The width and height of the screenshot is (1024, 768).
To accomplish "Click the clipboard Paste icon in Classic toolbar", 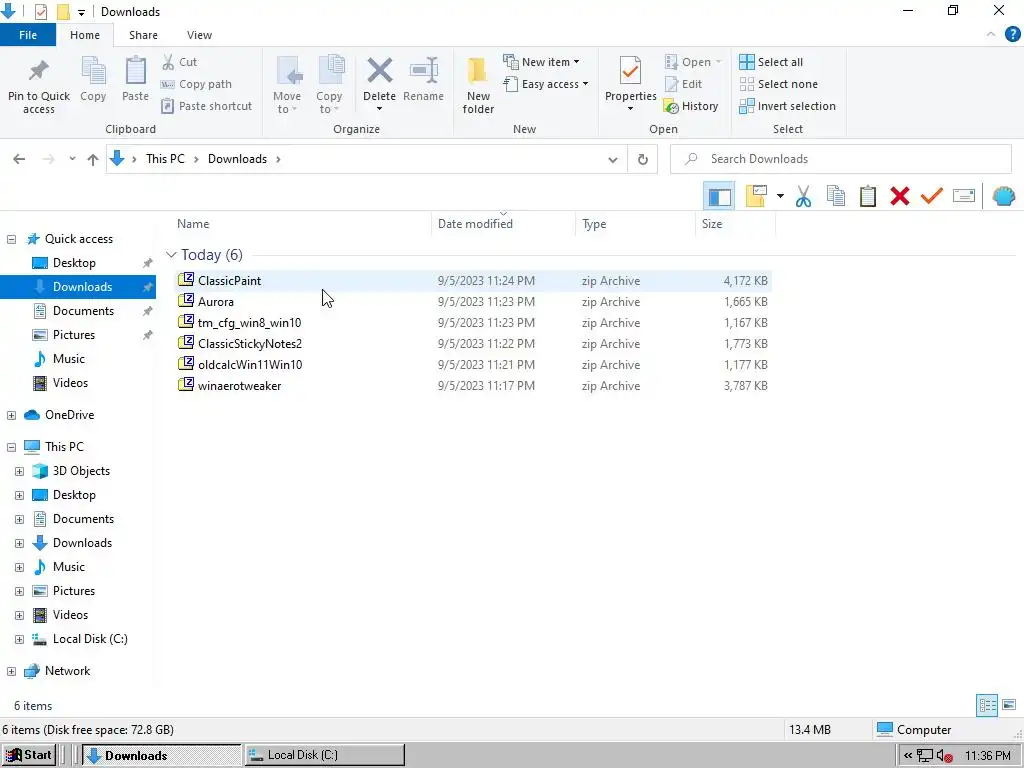I will coord(867,196).
